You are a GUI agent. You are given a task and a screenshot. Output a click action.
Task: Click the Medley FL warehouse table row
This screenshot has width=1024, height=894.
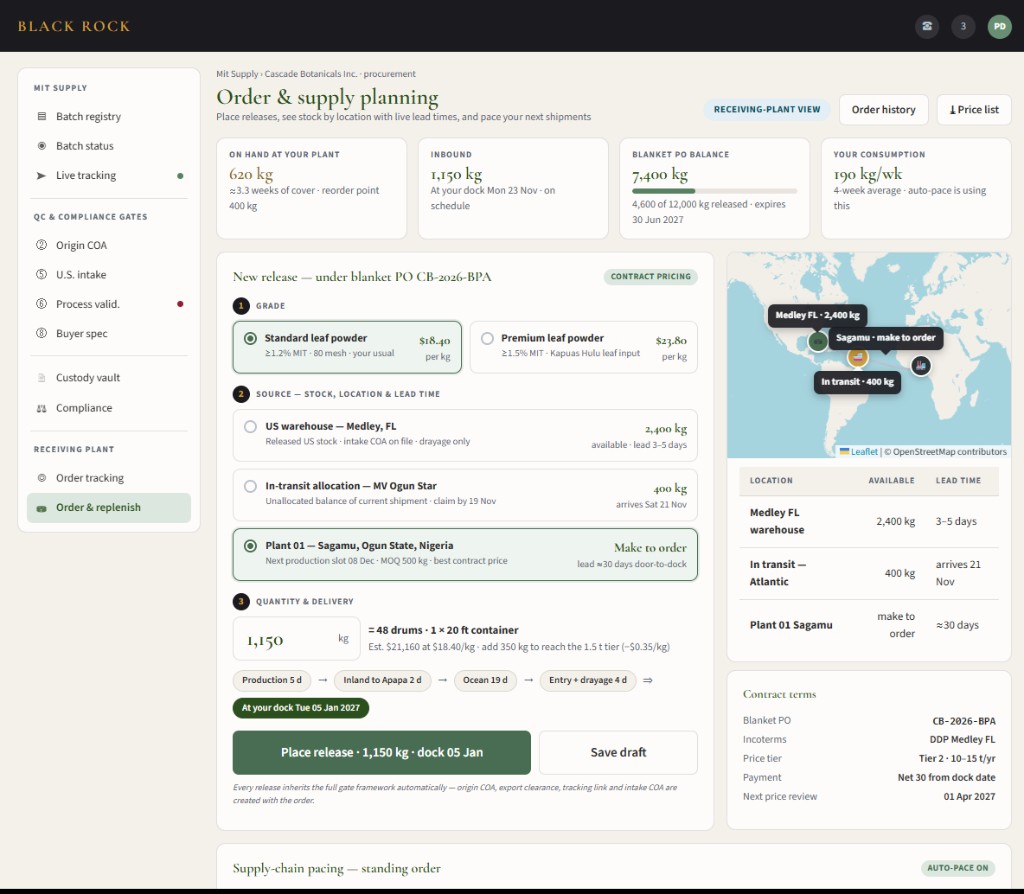869,521
